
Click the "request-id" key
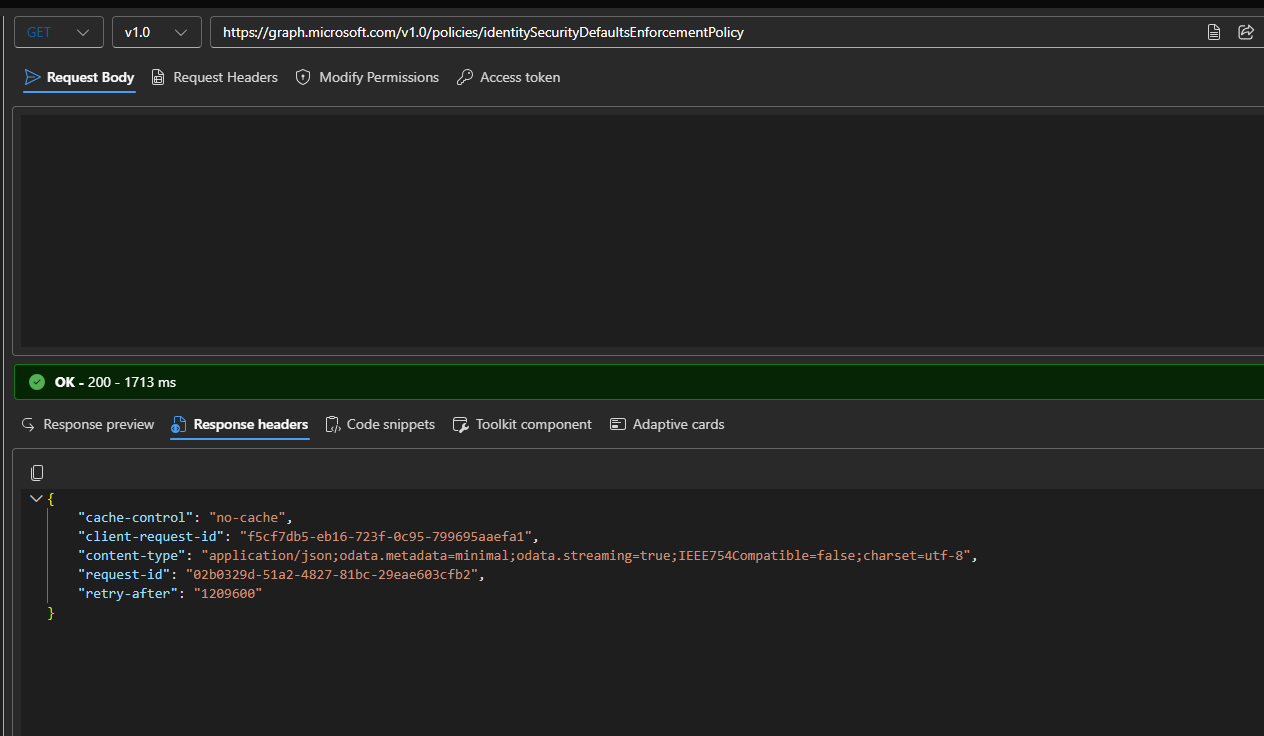(124, 574)
